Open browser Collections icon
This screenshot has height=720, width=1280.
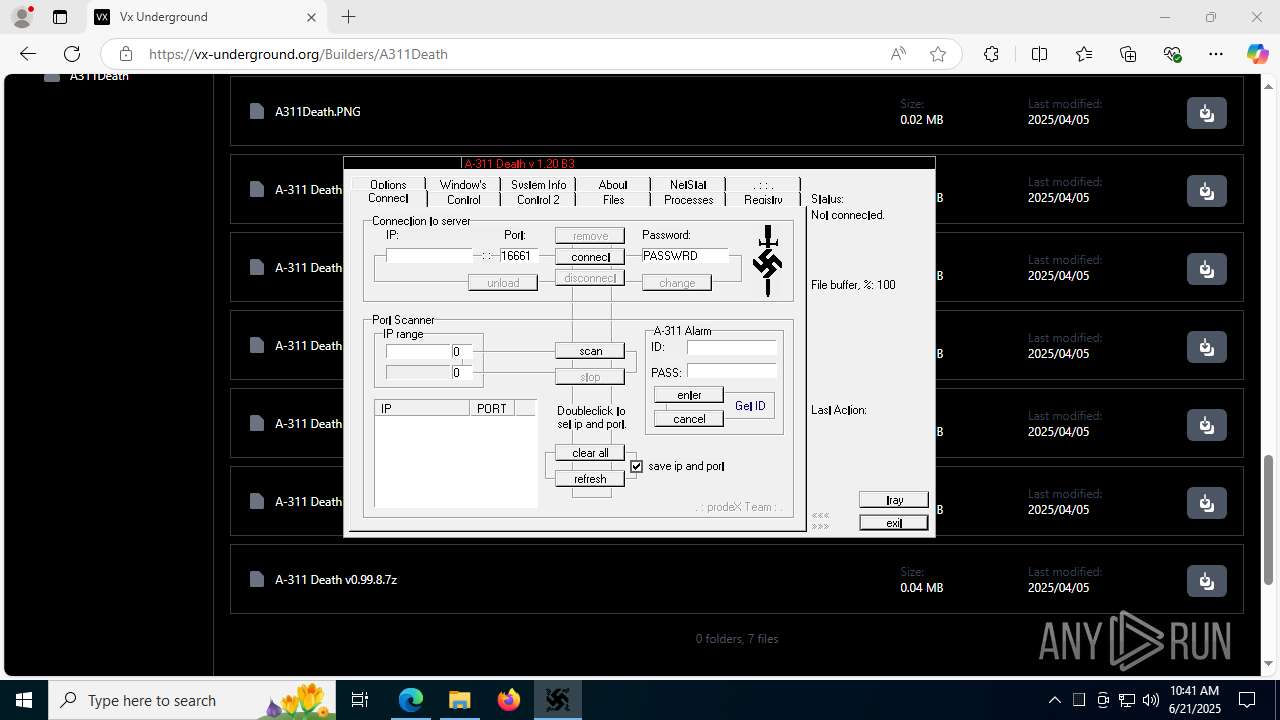click(x=1128, y=54)
